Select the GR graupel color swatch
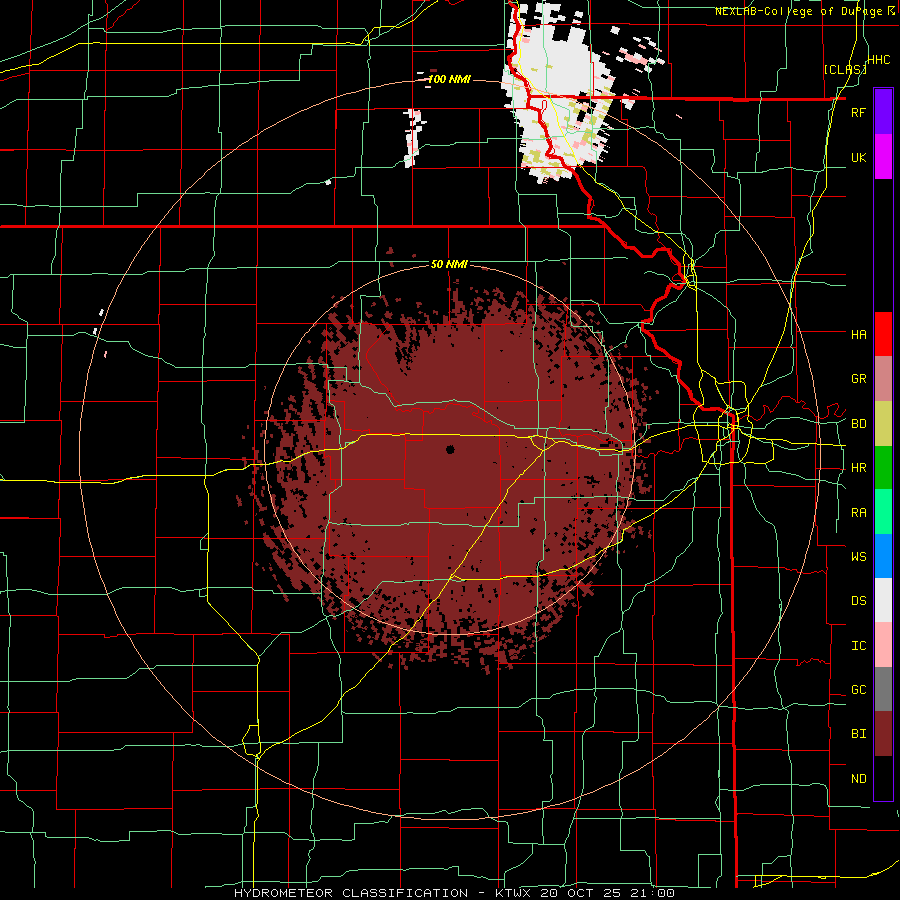 883,379
